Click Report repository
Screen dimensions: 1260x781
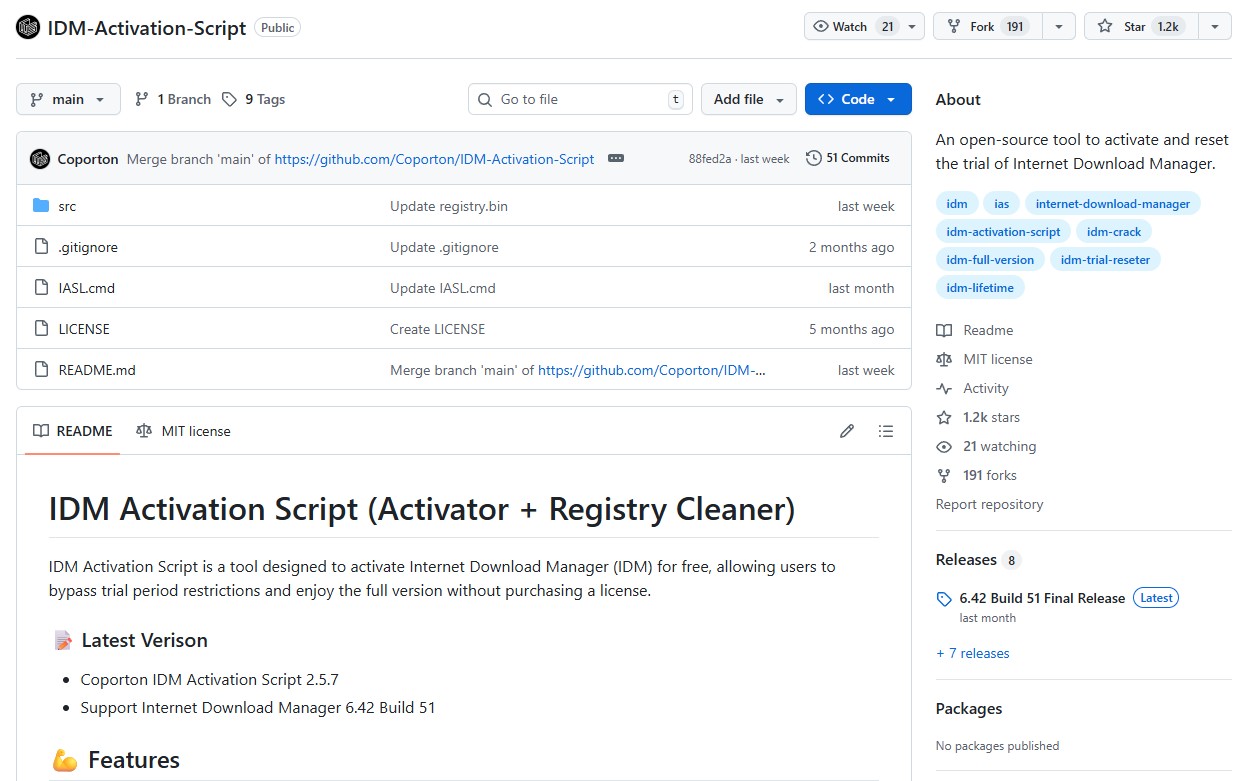(989, 504)
